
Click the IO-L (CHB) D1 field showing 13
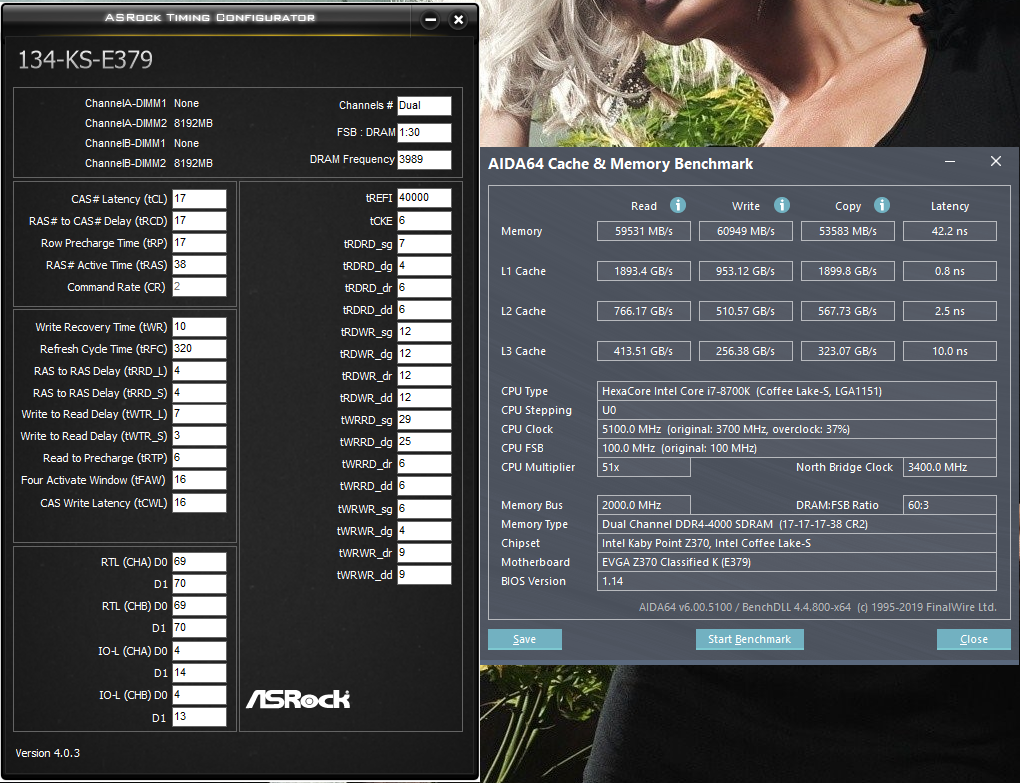[199, 717]
